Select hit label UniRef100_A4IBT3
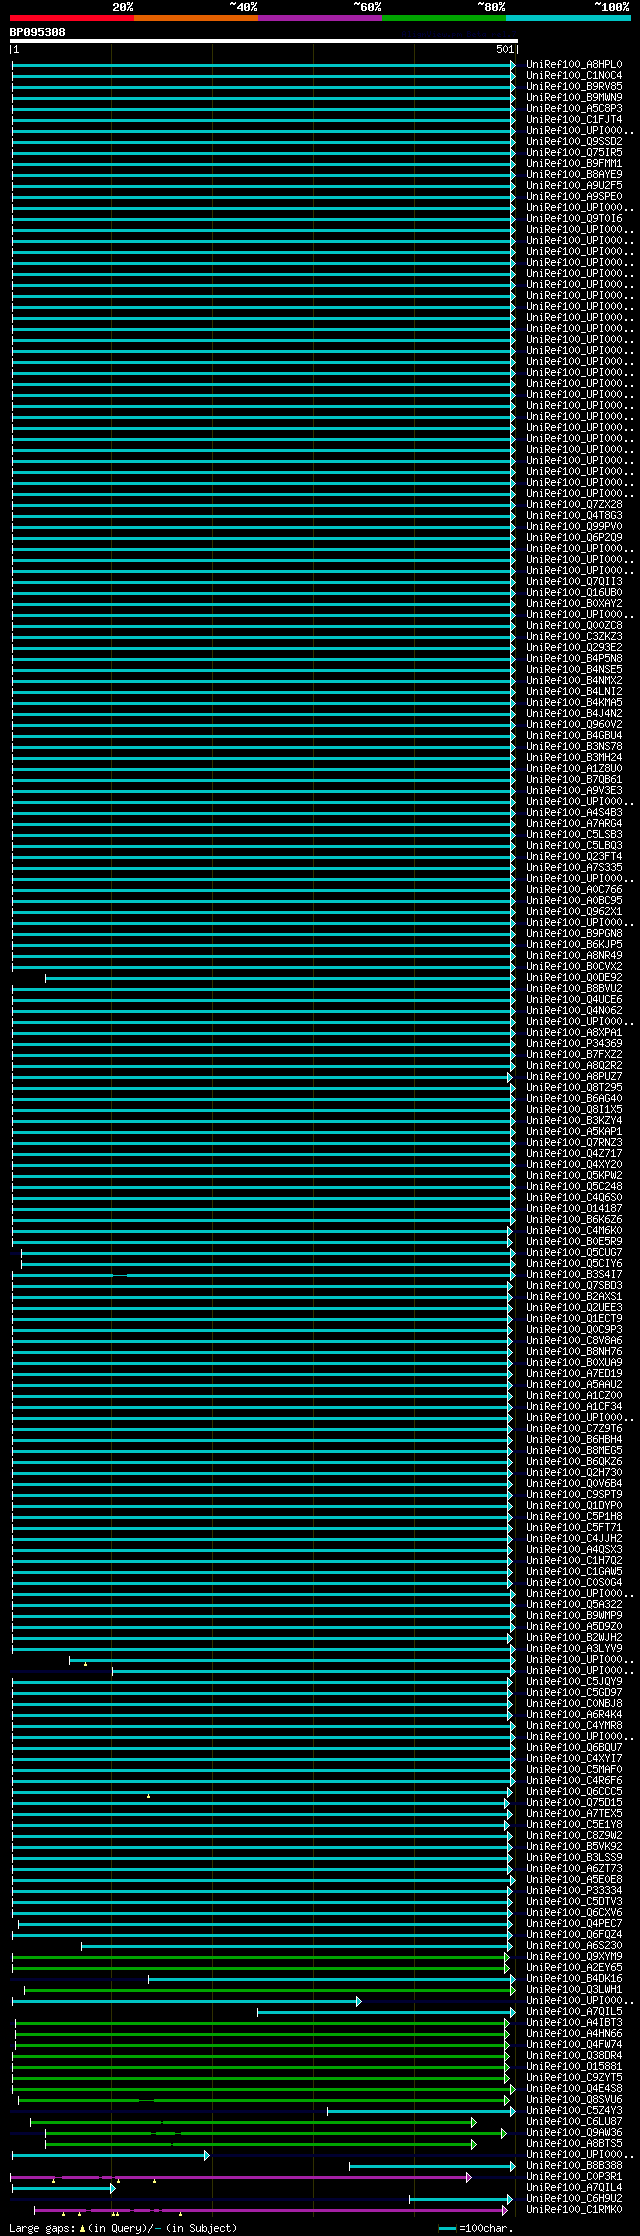Screen dimensions: 640x2236 (x=574, y=2022)
